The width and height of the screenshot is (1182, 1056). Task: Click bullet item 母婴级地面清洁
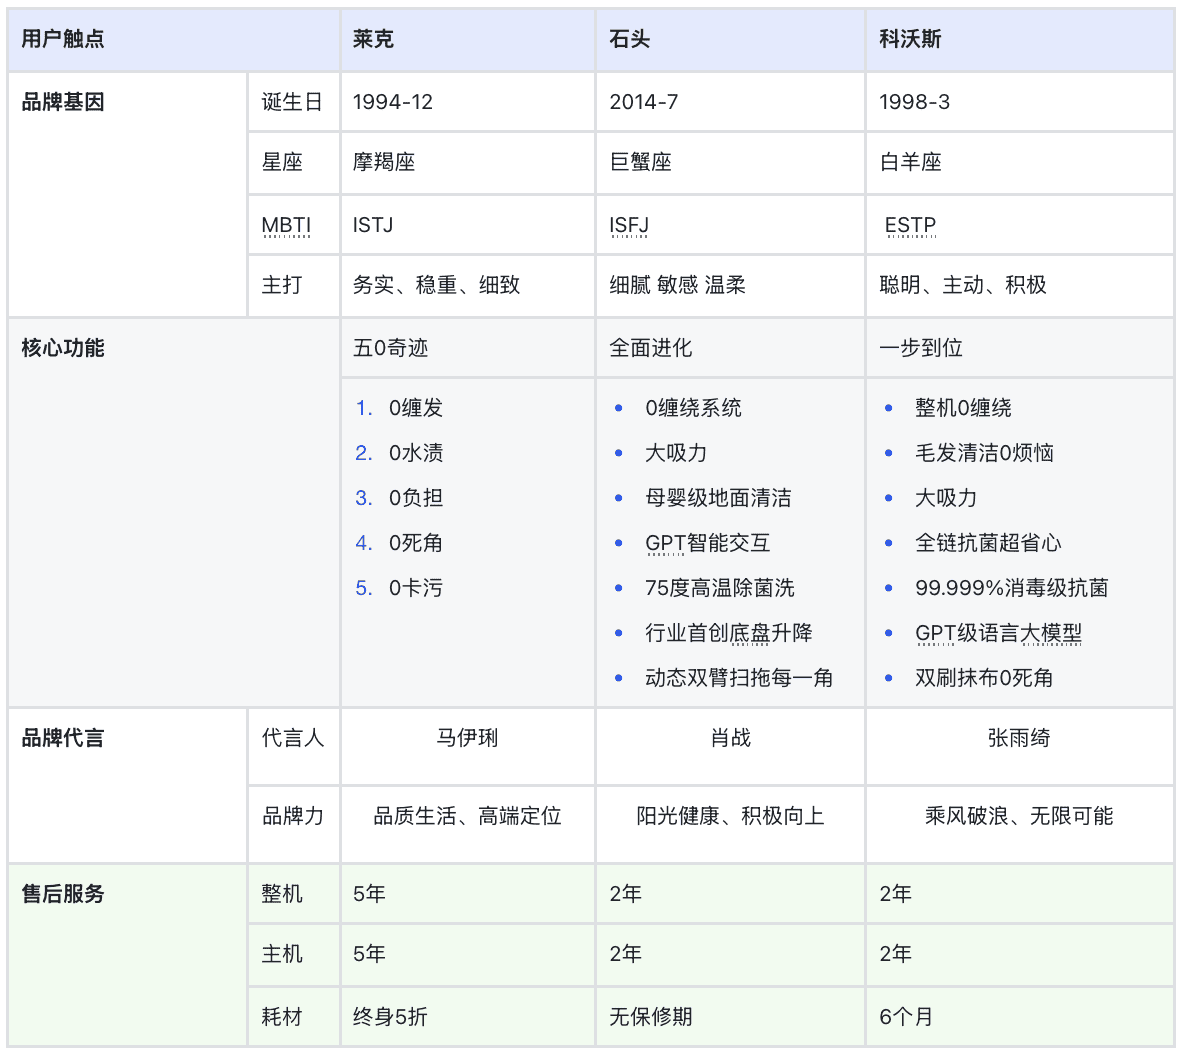(x=718, y=498)
